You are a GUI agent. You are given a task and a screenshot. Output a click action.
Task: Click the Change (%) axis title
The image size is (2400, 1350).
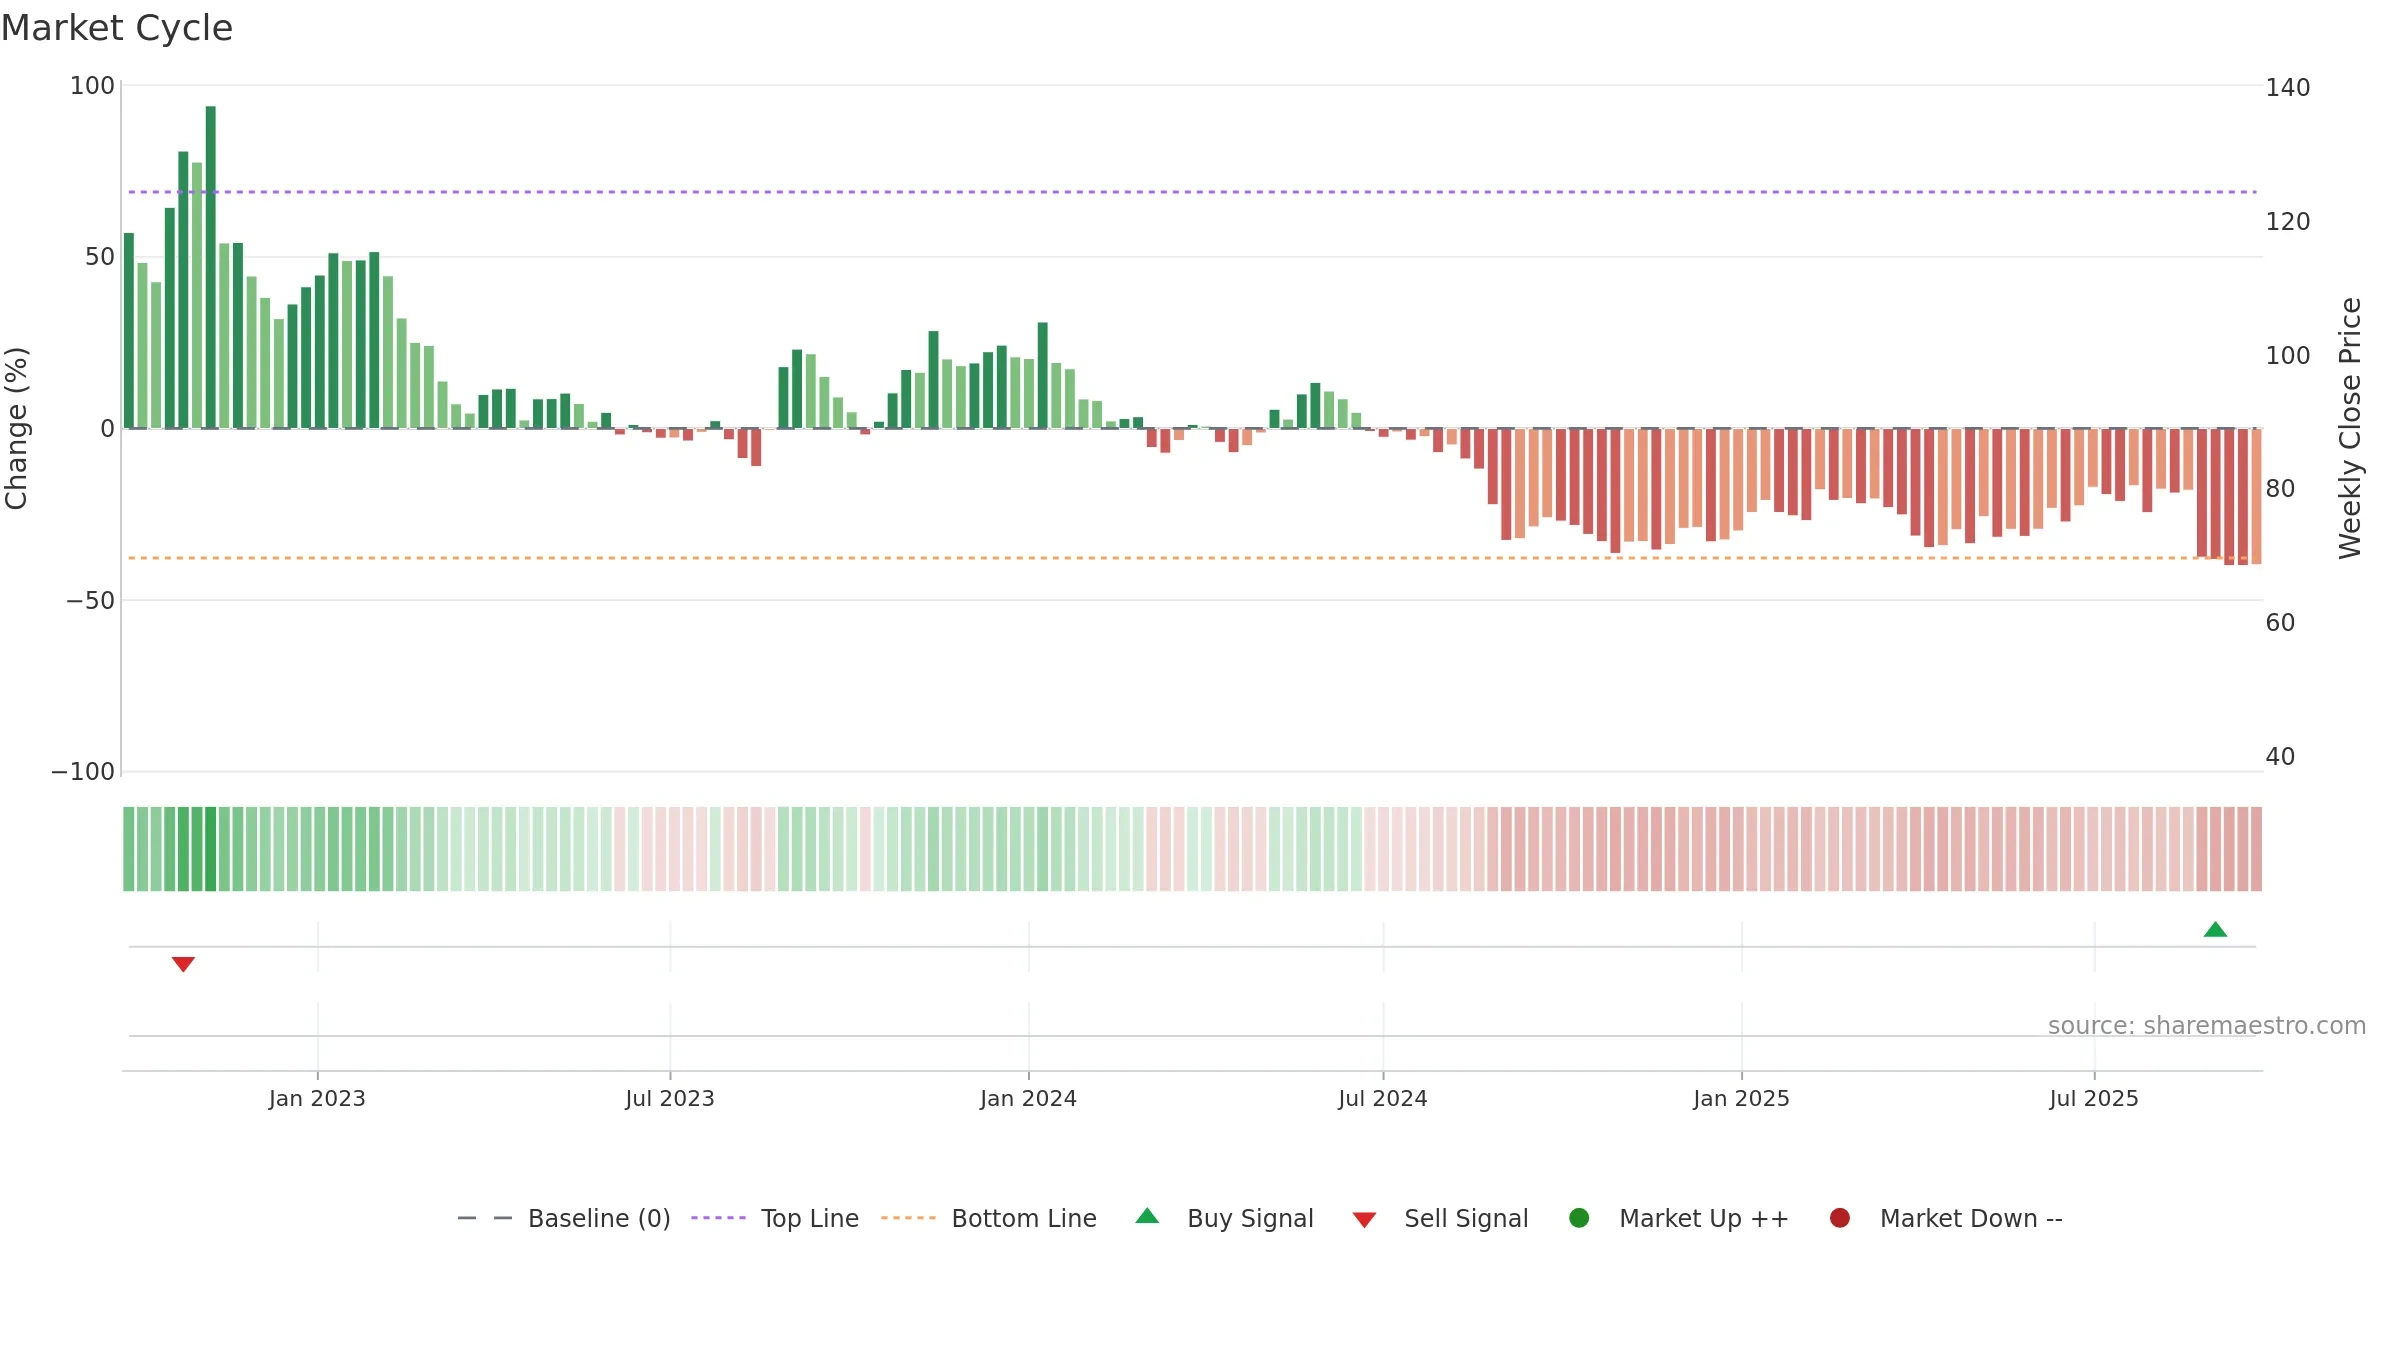[x=16, y=428]
